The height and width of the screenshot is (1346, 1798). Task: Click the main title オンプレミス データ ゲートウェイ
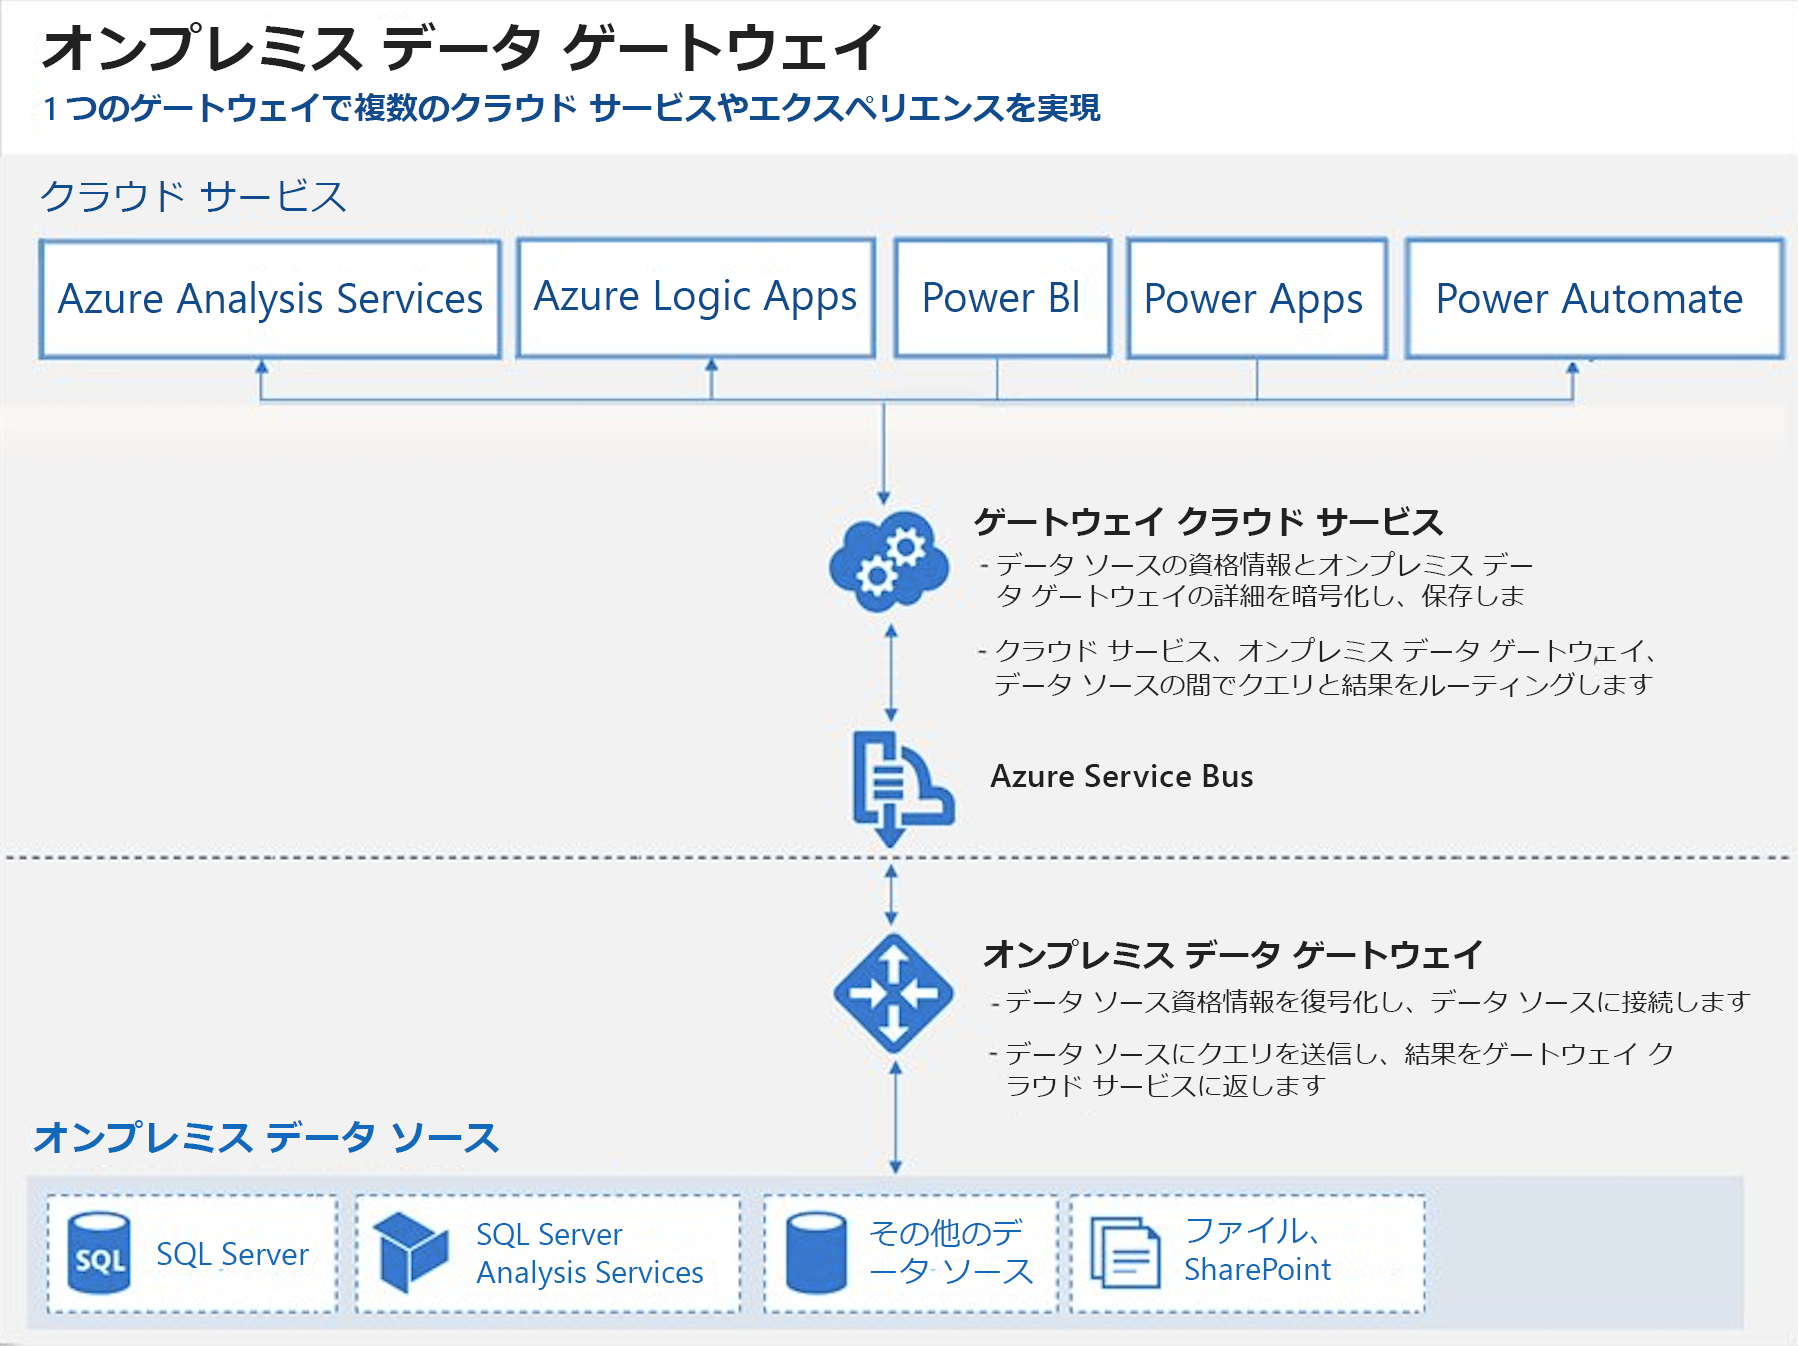click(462, 48)
